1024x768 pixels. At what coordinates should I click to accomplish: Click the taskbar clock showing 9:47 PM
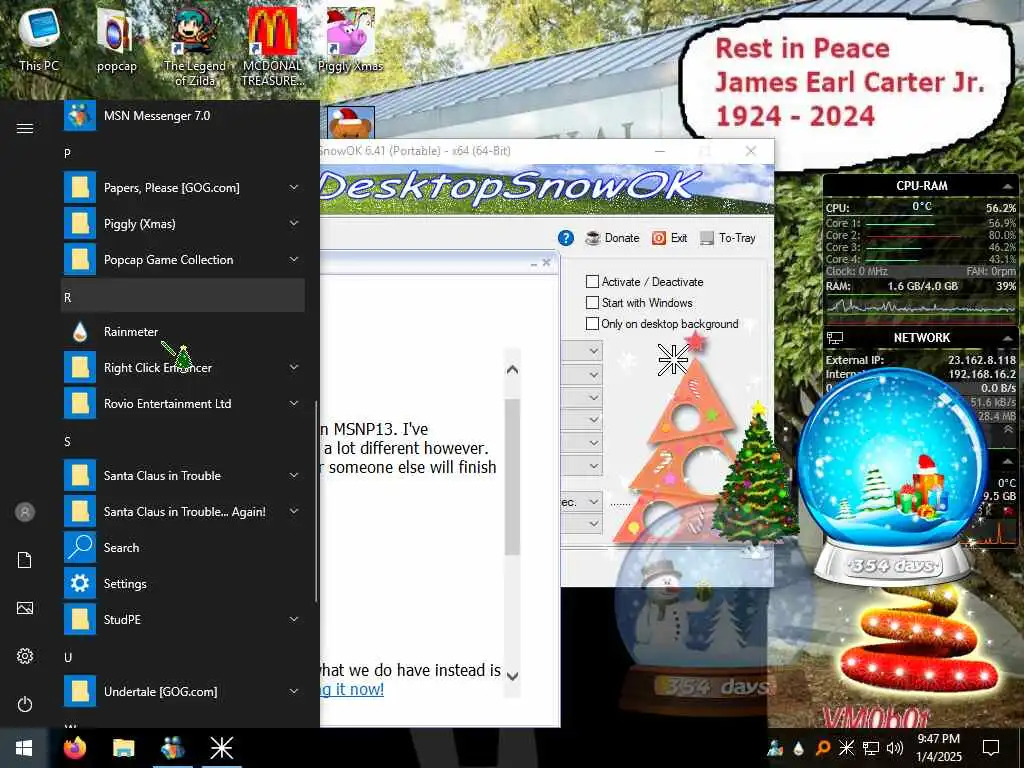(939, 748)
